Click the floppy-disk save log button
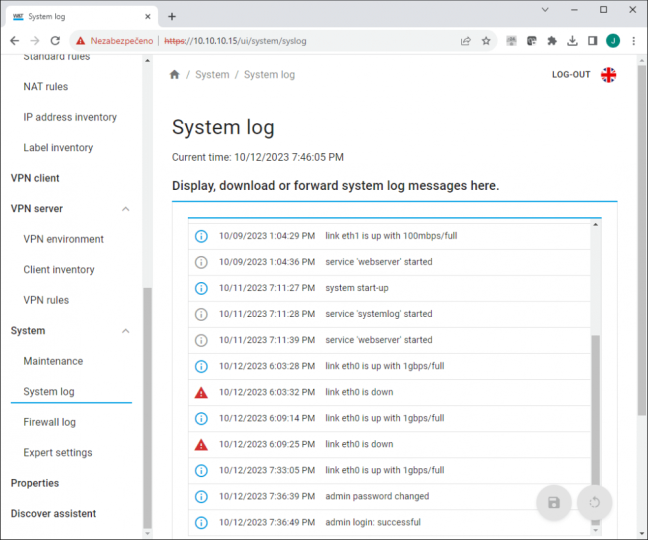 [x=553, y=502]
